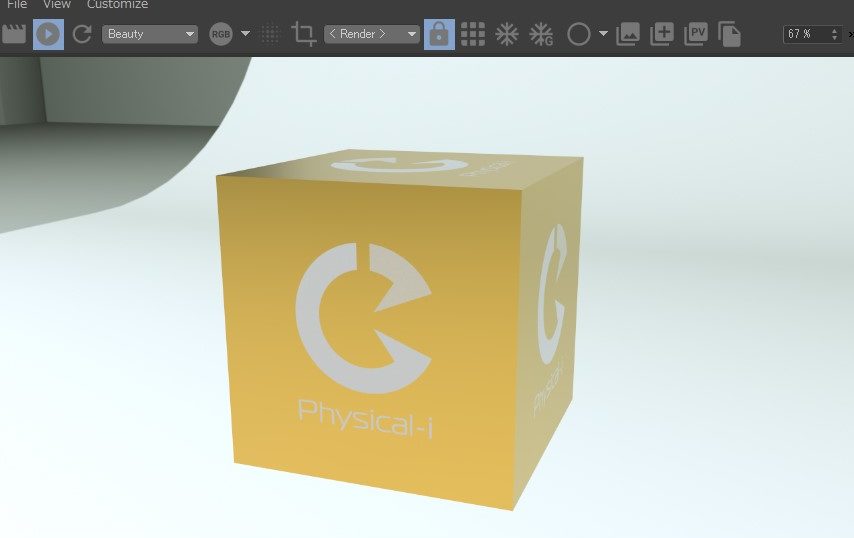Open the < Render > camera dropdown
This screenshot has width=854, height=538.
coord(372,34)
